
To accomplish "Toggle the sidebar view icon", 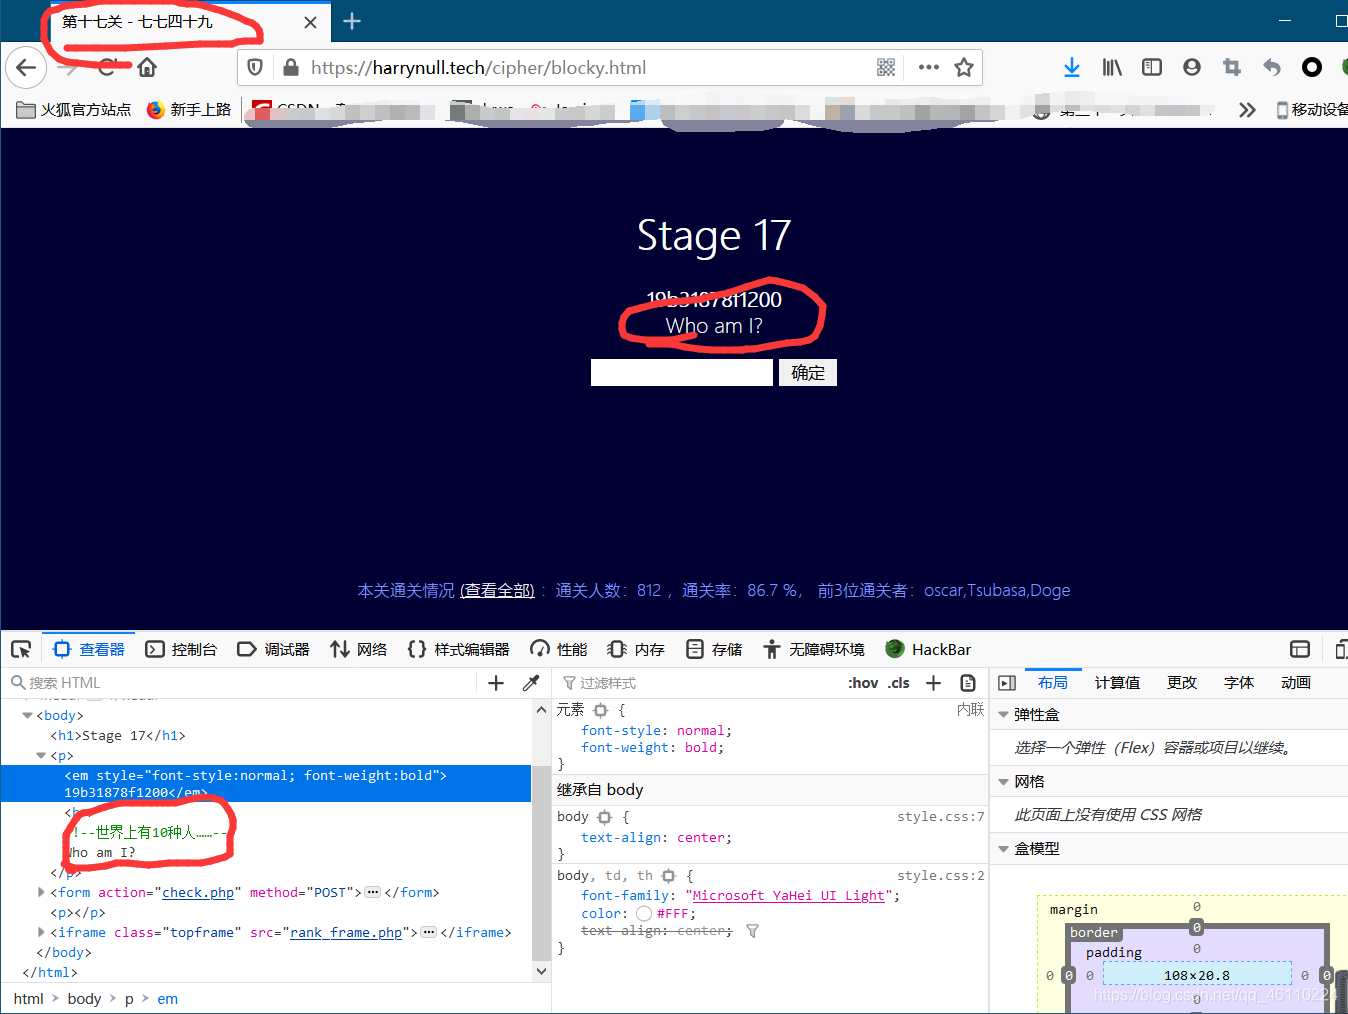I will [1152, 67].
